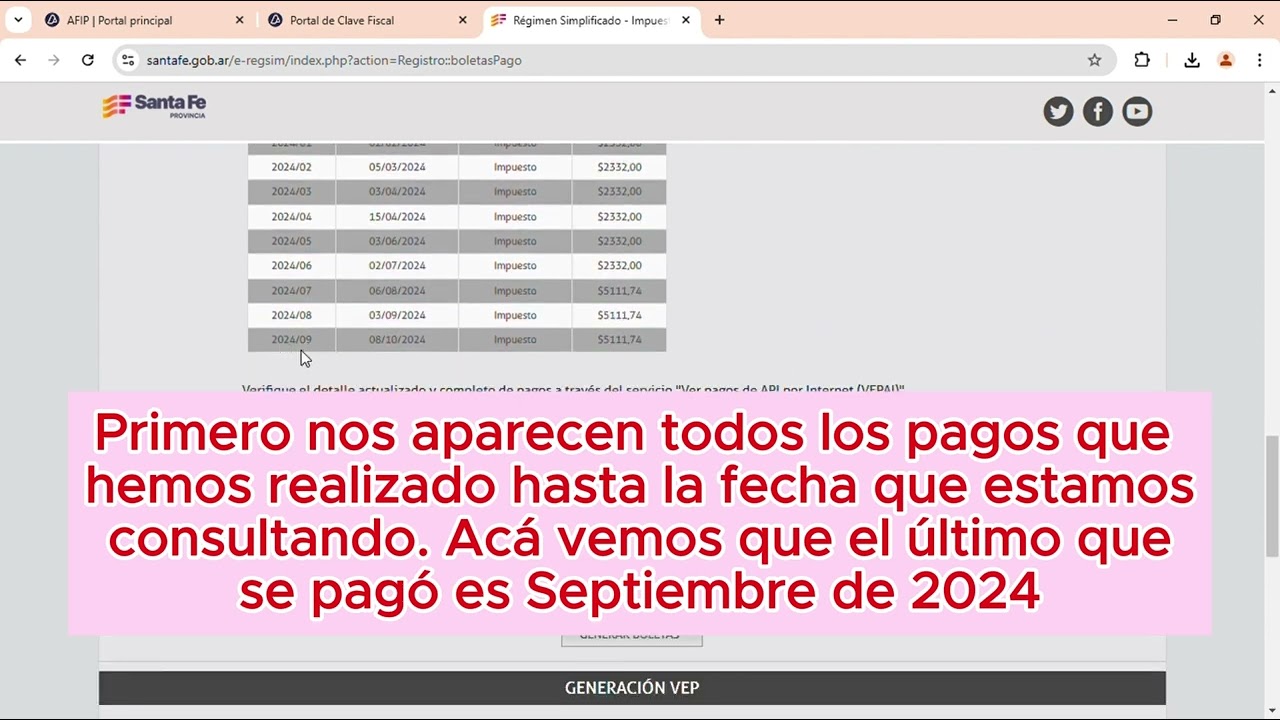This screenshot has height=720, width=1280.
Task: Click payment date 05/03/2024
Action: pos(397,167)
